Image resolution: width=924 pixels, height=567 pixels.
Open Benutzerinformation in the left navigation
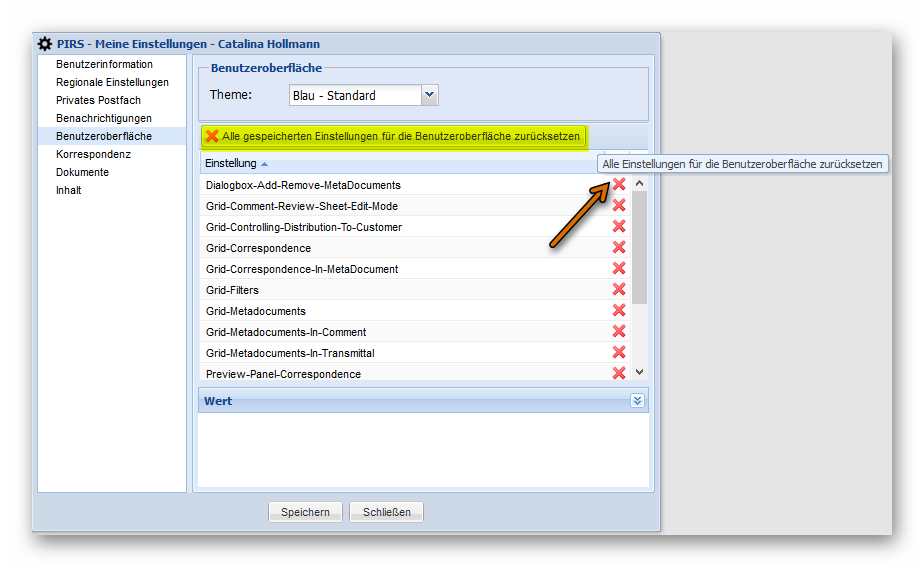click(104, 64)
